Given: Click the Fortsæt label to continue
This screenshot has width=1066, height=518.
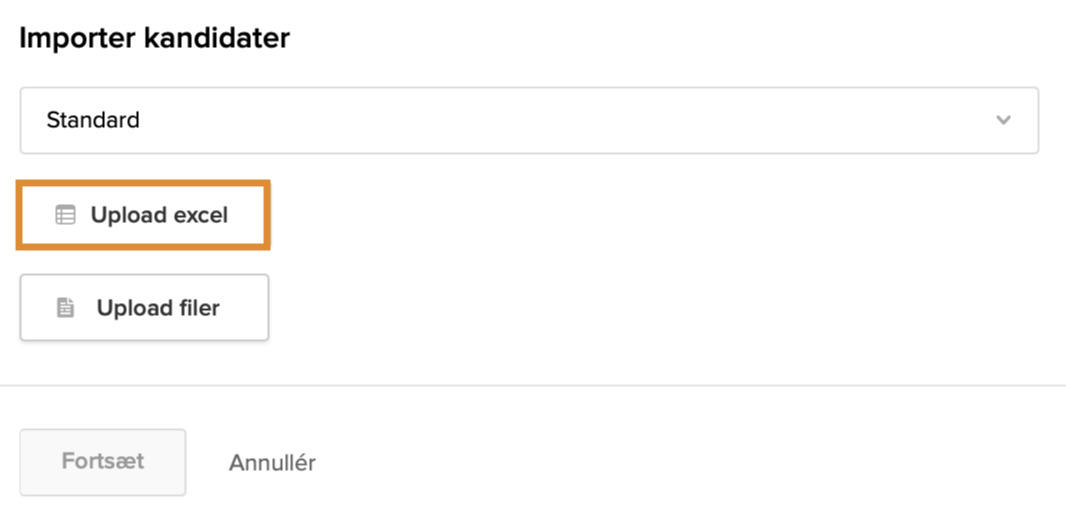Looking at the screenshot, I should click(x=103, y=461).
